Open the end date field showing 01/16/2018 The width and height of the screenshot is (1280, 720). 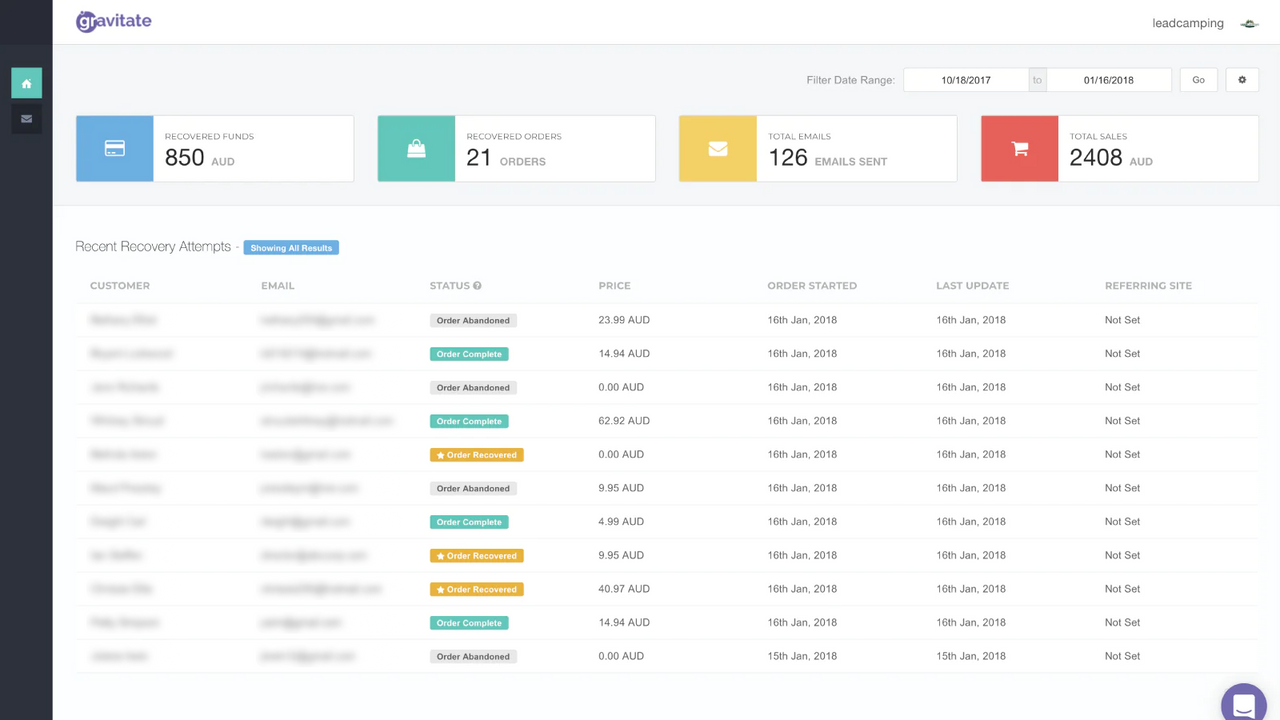(1108, 79)
